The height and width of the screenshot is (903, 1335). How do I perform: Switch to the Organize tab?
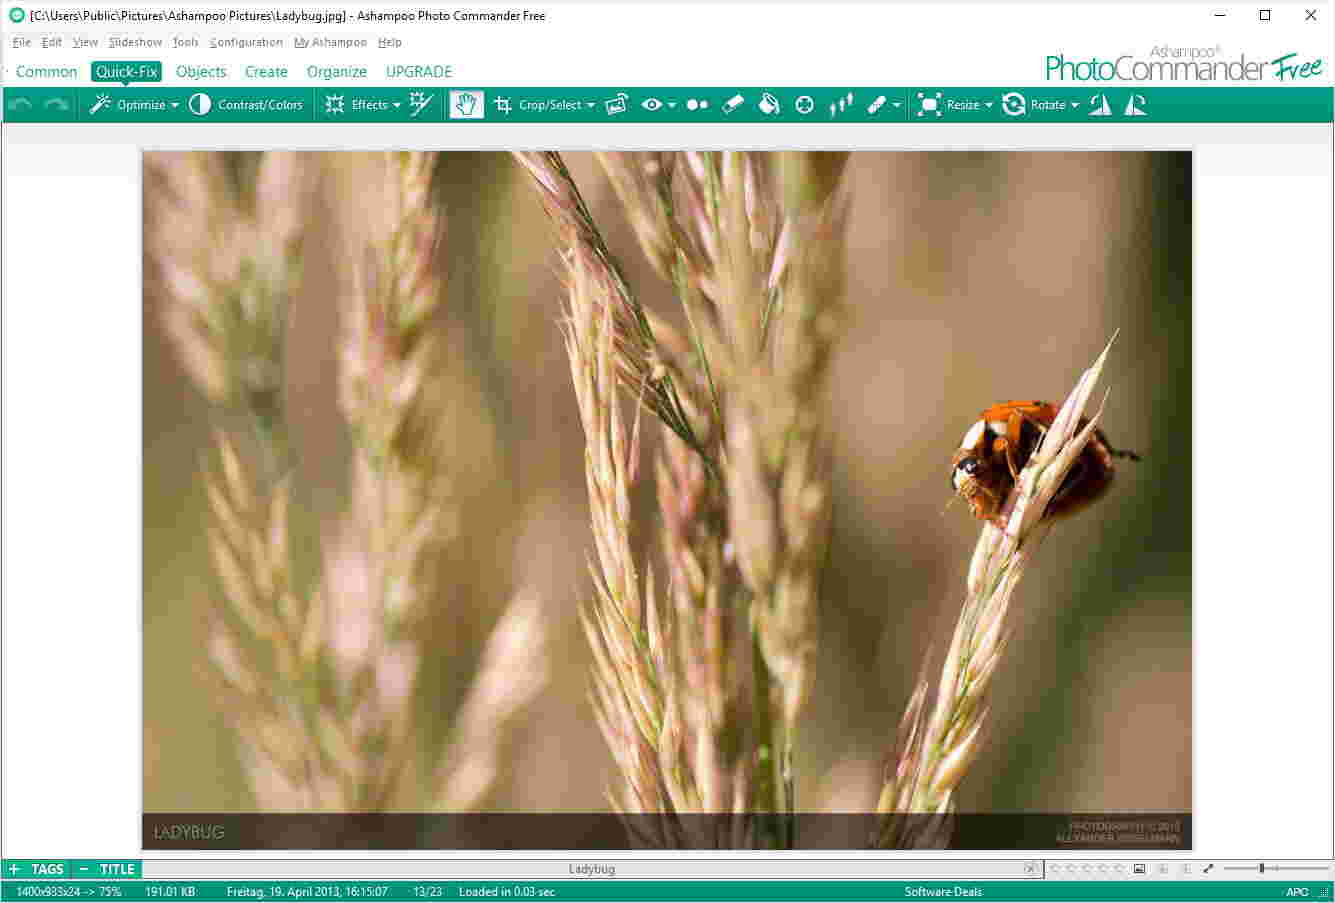336,71
